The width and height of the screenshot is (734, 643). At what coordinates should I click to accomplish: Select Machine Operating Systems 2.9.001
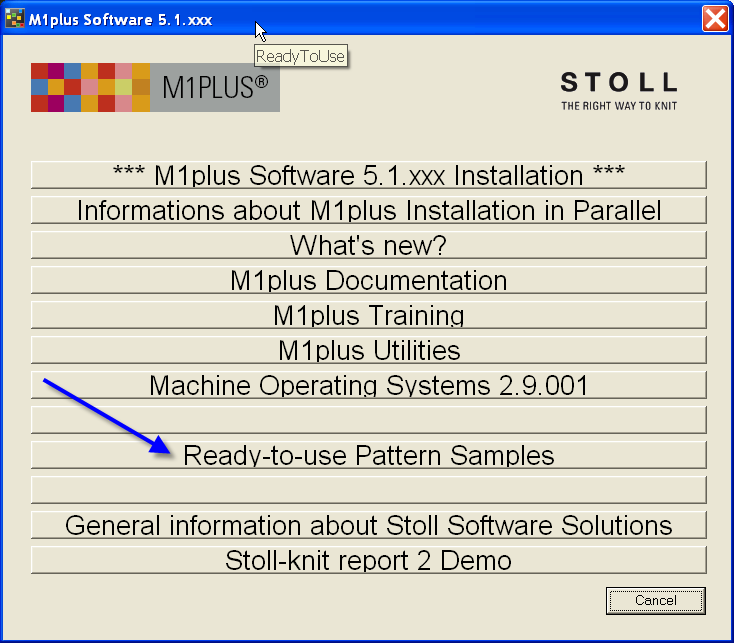(x=368, y=385)
